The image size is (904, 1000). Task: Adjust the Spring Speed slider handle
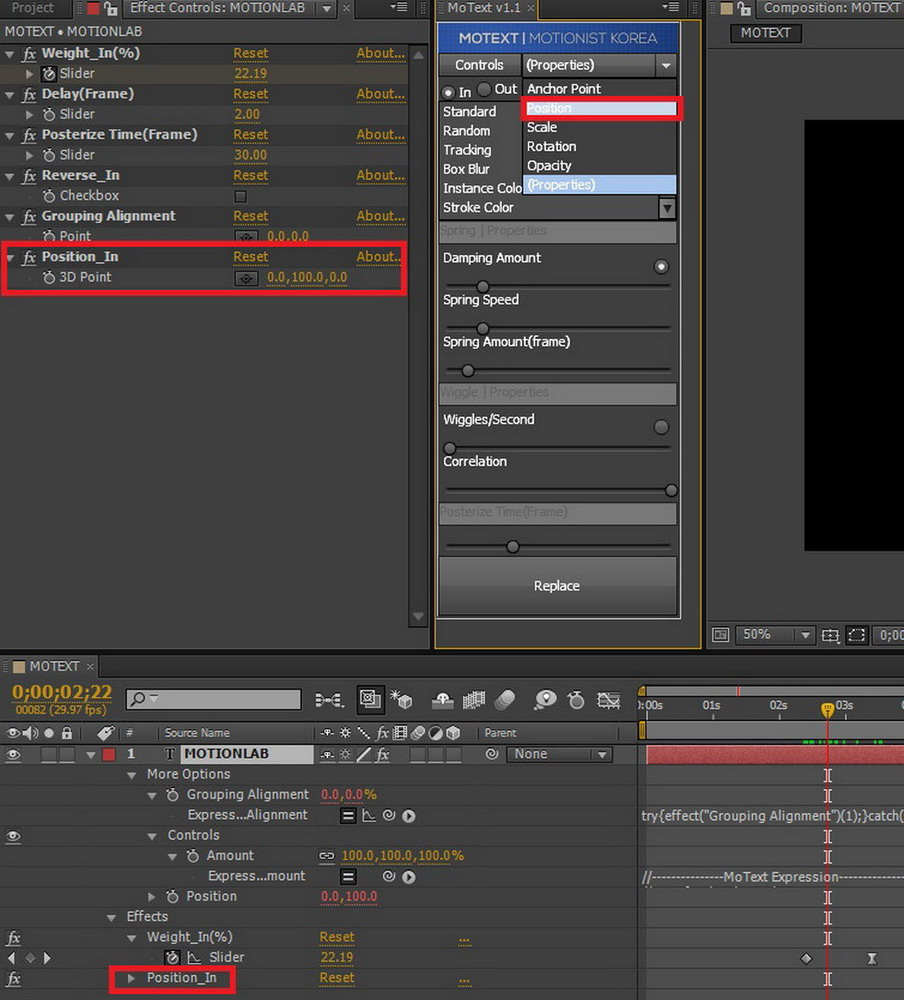(483, 328)
